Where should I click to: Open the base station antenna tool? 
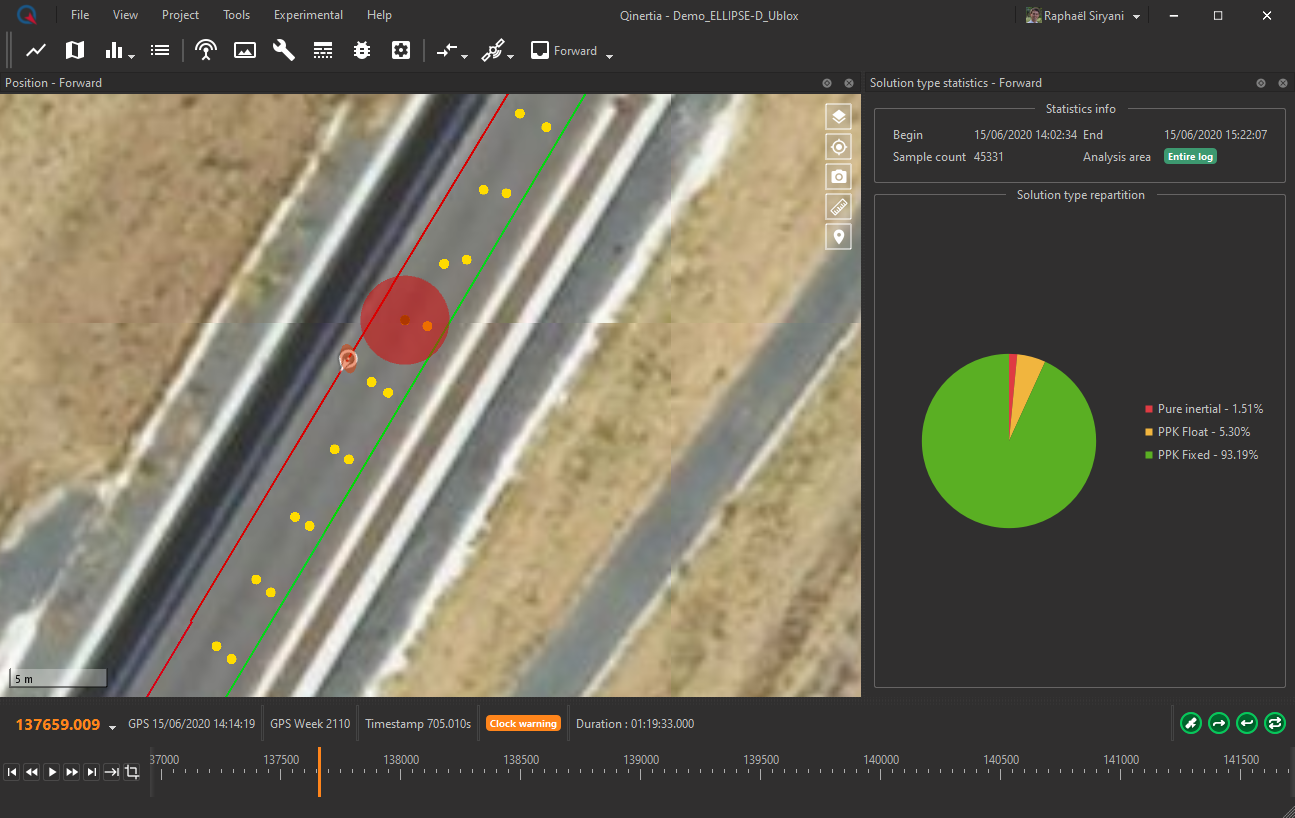[206, 50]
